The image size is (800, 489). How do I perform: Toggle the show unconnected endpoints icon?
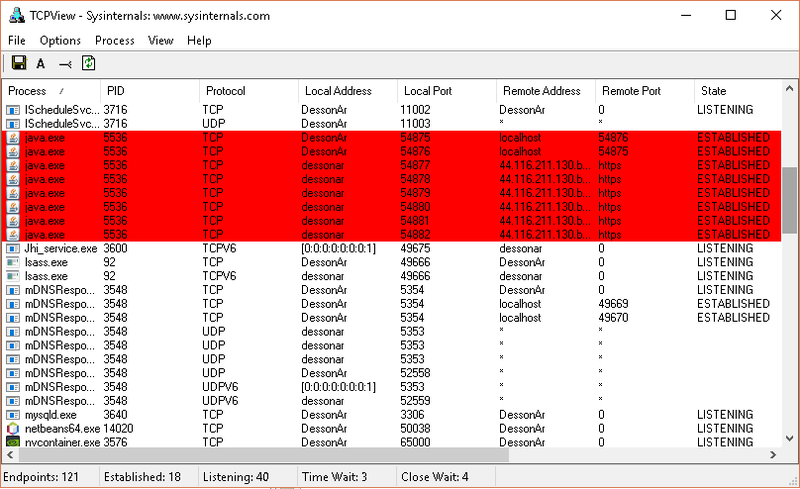pyautogui.click(x=65, y=63)
